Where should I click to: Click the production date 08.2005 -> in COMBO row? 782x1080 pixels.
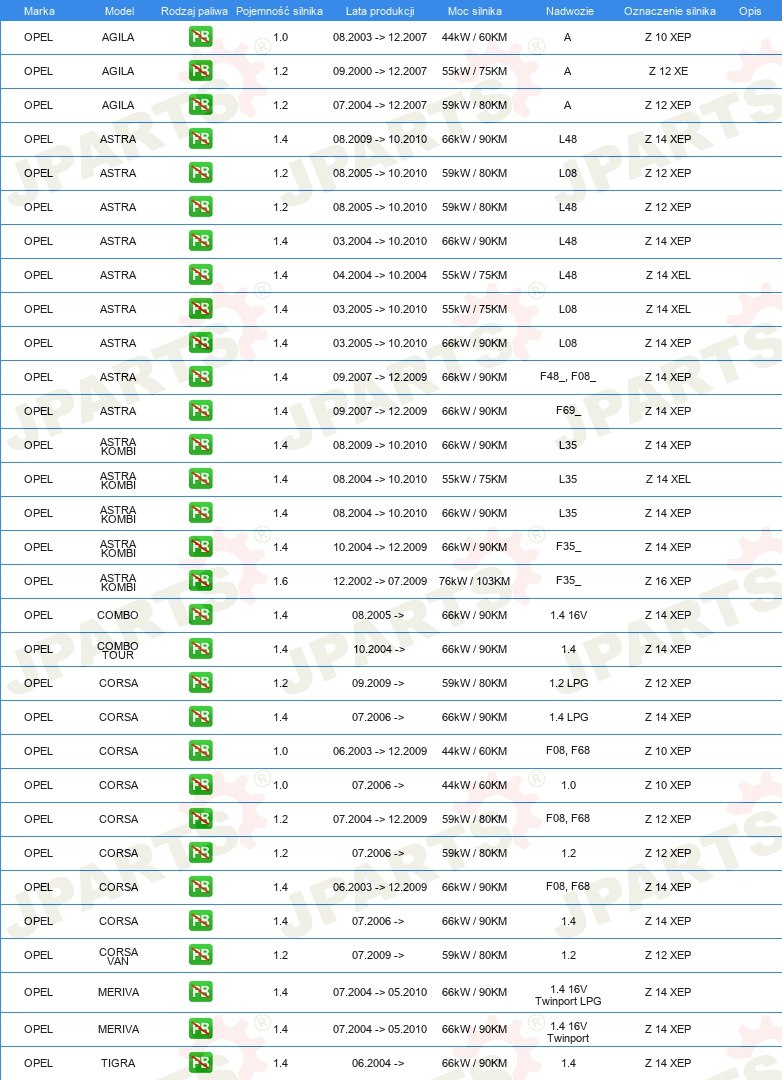click(378, 615)
